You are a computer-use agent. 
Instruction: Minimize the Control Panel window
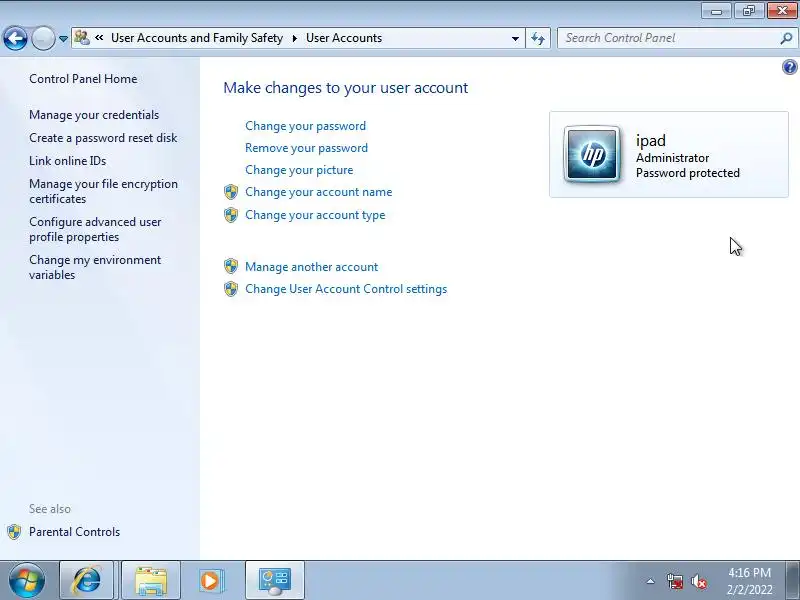tap(716, 10)
